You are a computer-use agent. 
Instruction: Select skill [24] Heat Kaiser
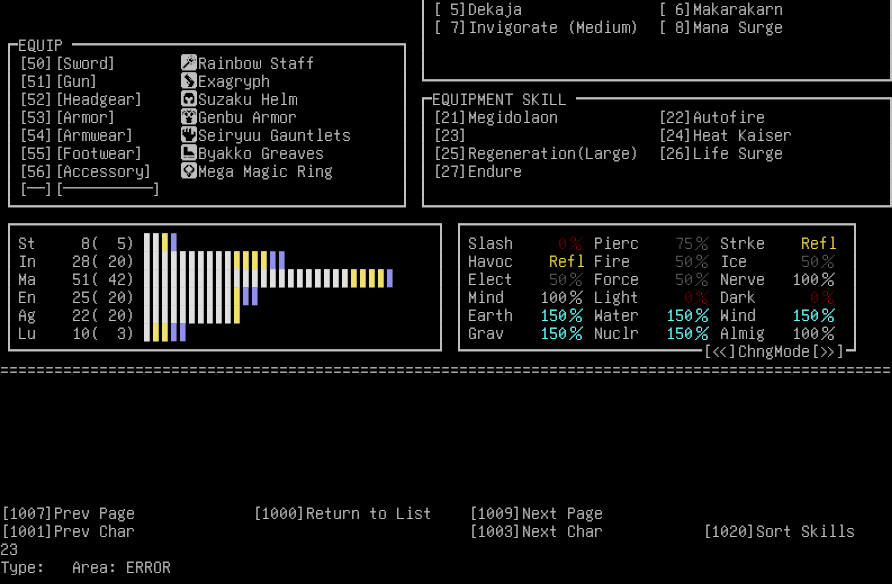click(725, 135)
